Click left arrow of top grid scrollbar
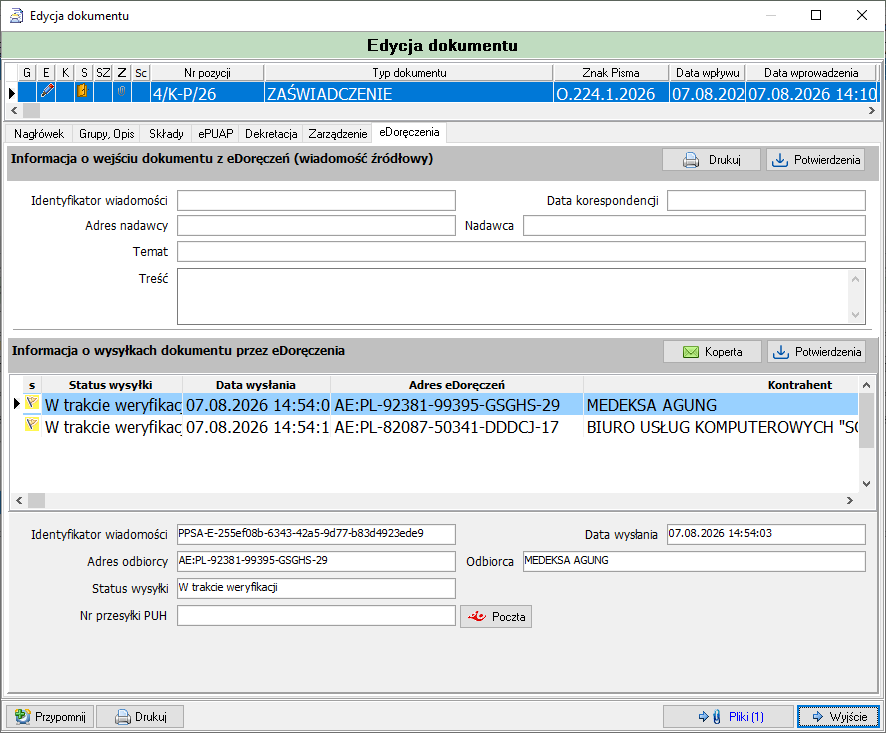This screenshot has width=886, height=733. 14,111
